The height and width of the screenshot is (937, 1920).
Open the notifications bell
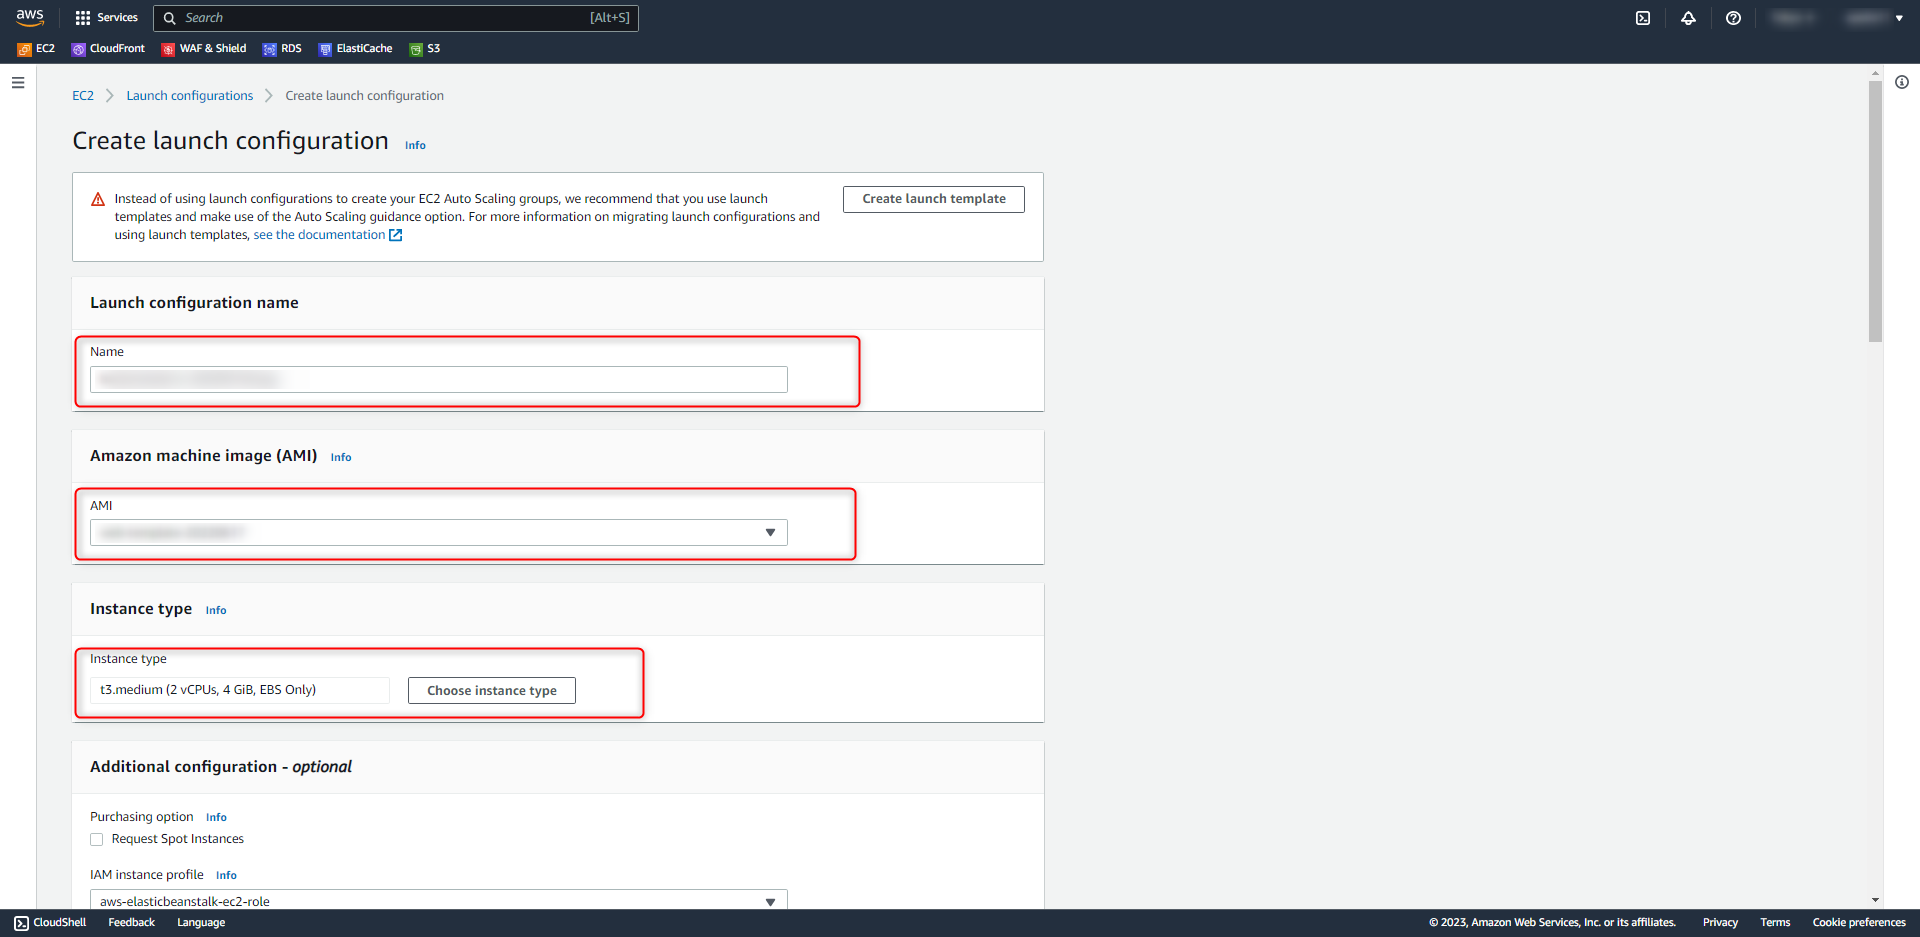click(x=1688, y=18)
